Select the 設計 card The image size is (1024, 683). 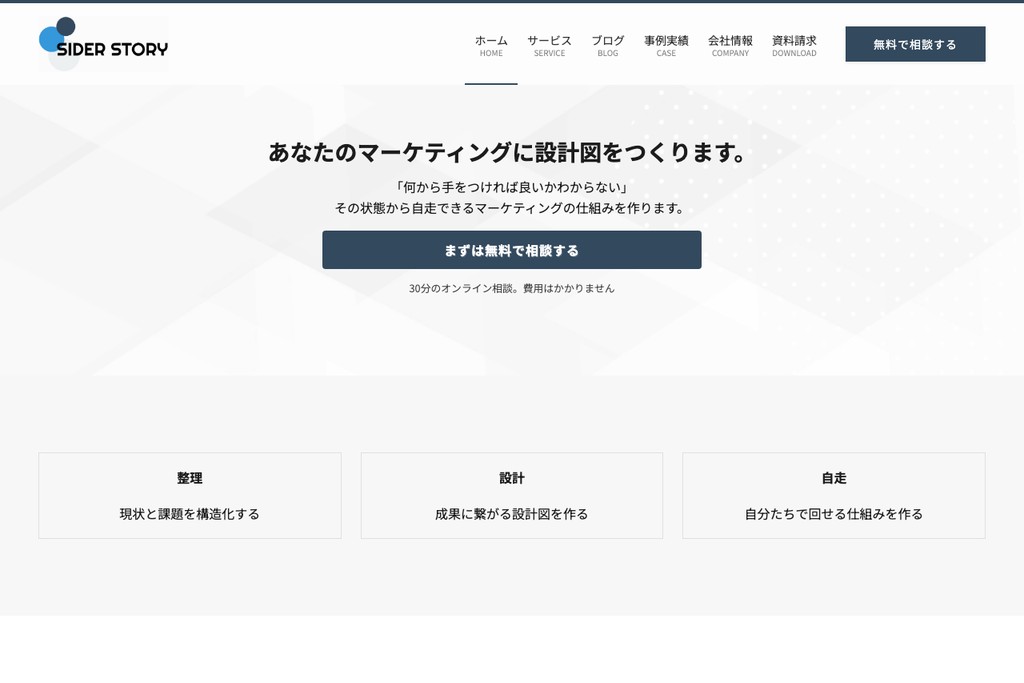click(x=511, y=495)
